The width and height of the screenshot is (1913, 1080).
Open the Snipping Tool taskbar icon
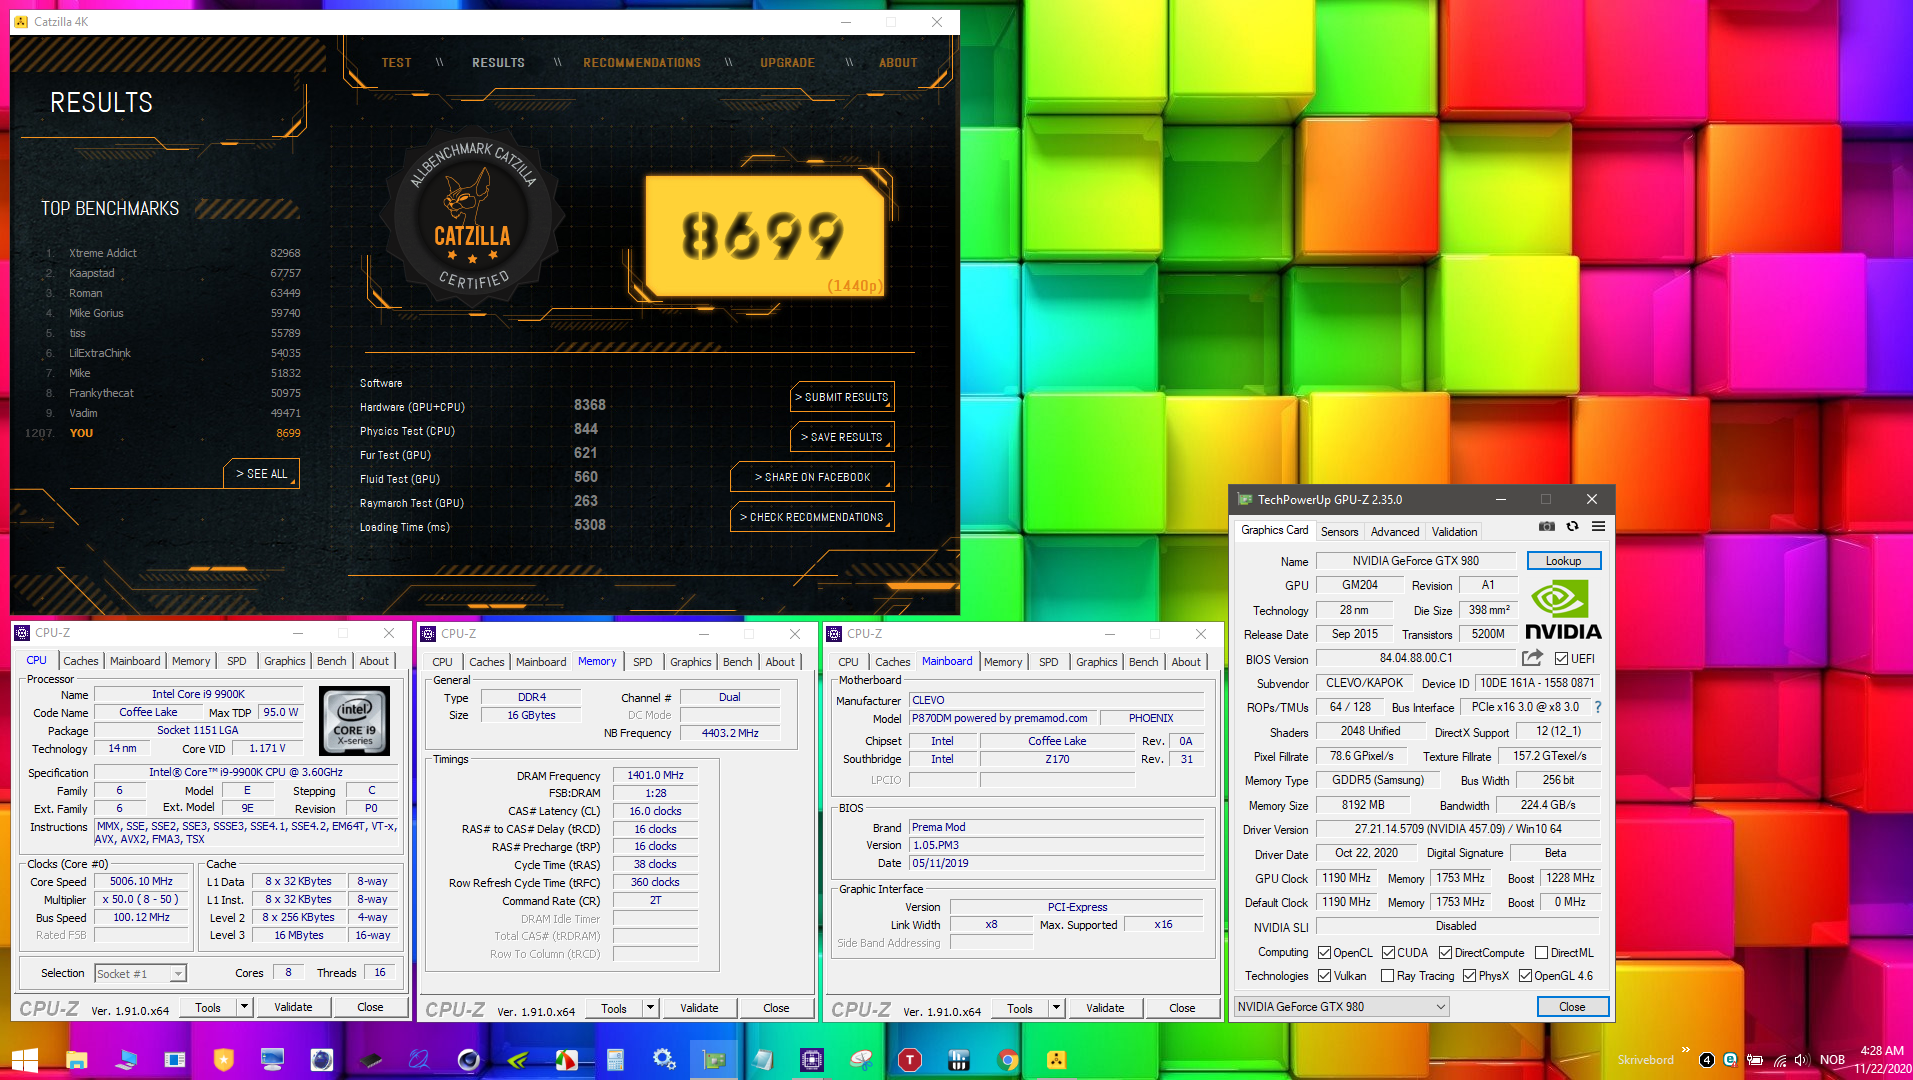tap(860, 1060)
